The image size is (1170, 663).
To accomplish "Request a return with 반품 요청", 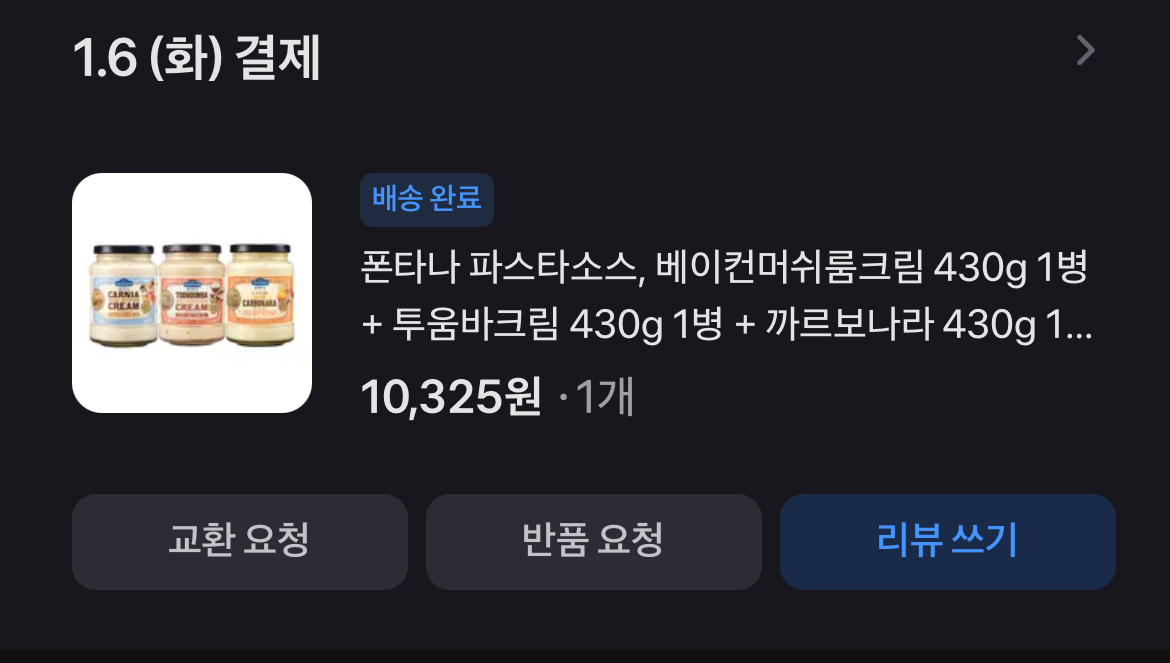I will pyautogui.click(x=593, y=541).
